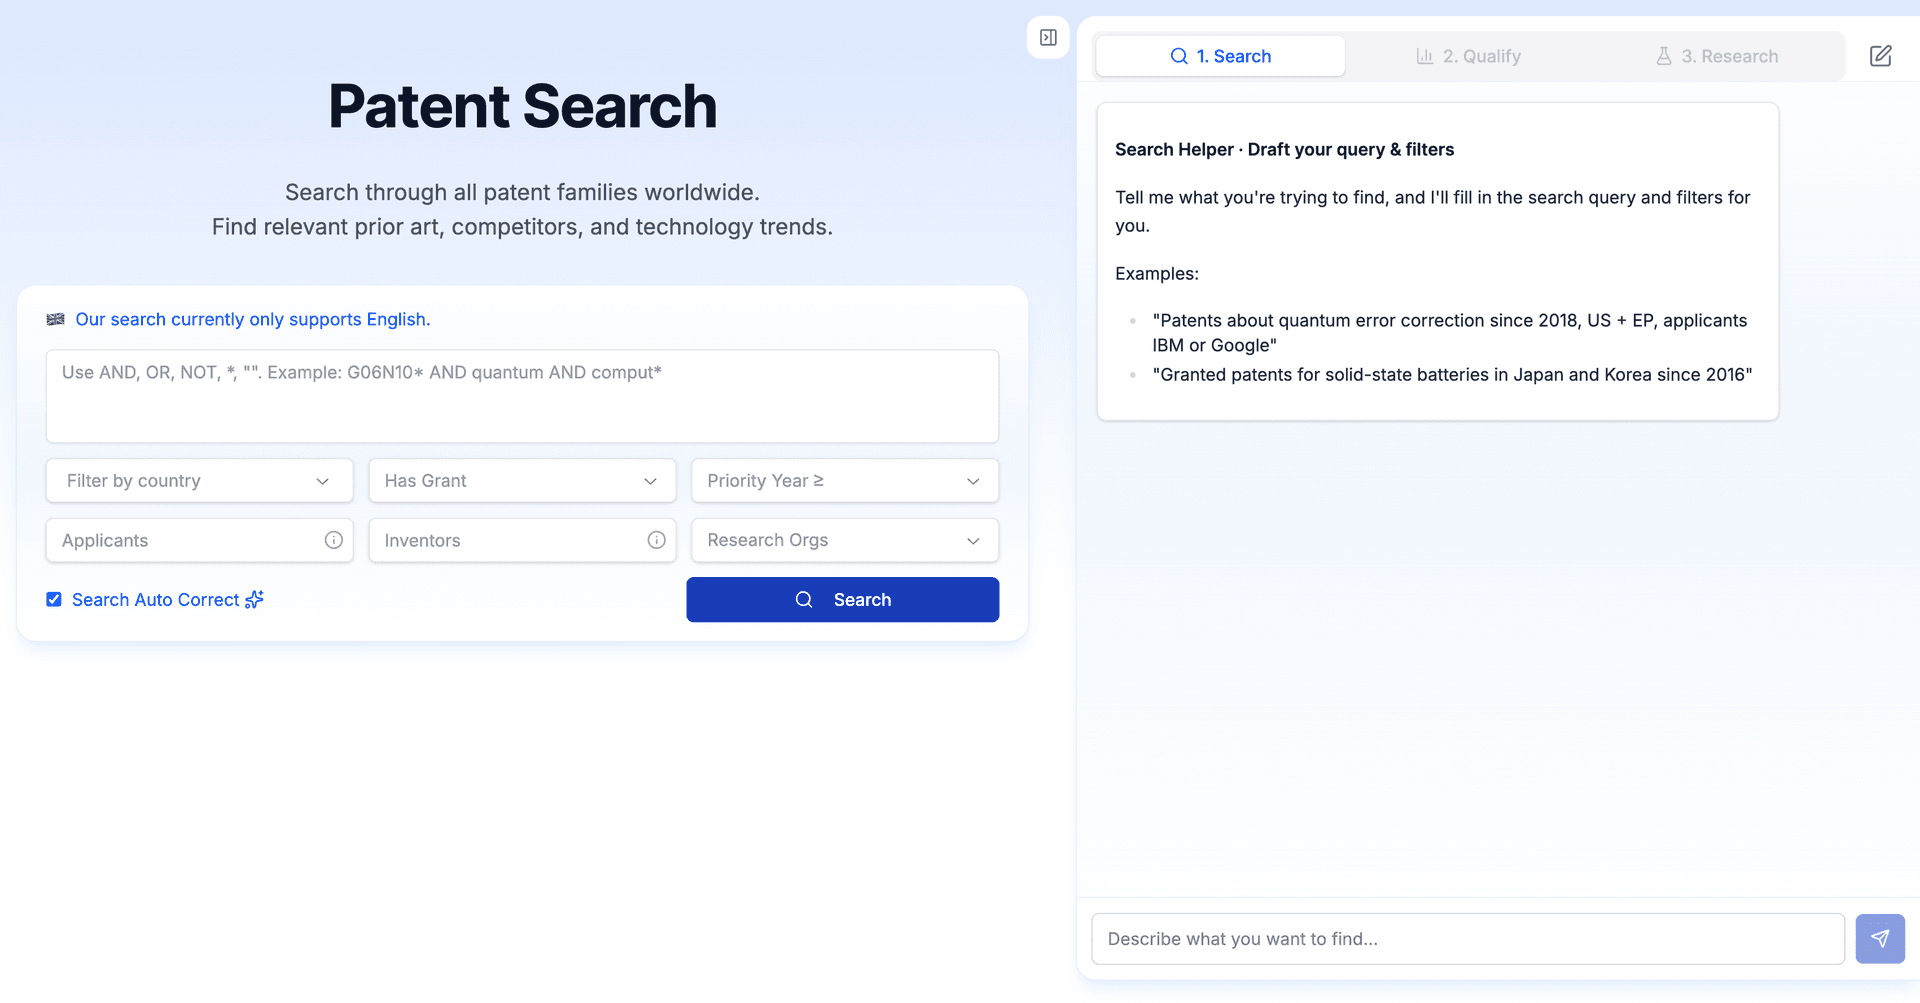1920x1003 pixels.
Task: Select the Research tab
Action: pyautogui.click(x=1717, y=56)
